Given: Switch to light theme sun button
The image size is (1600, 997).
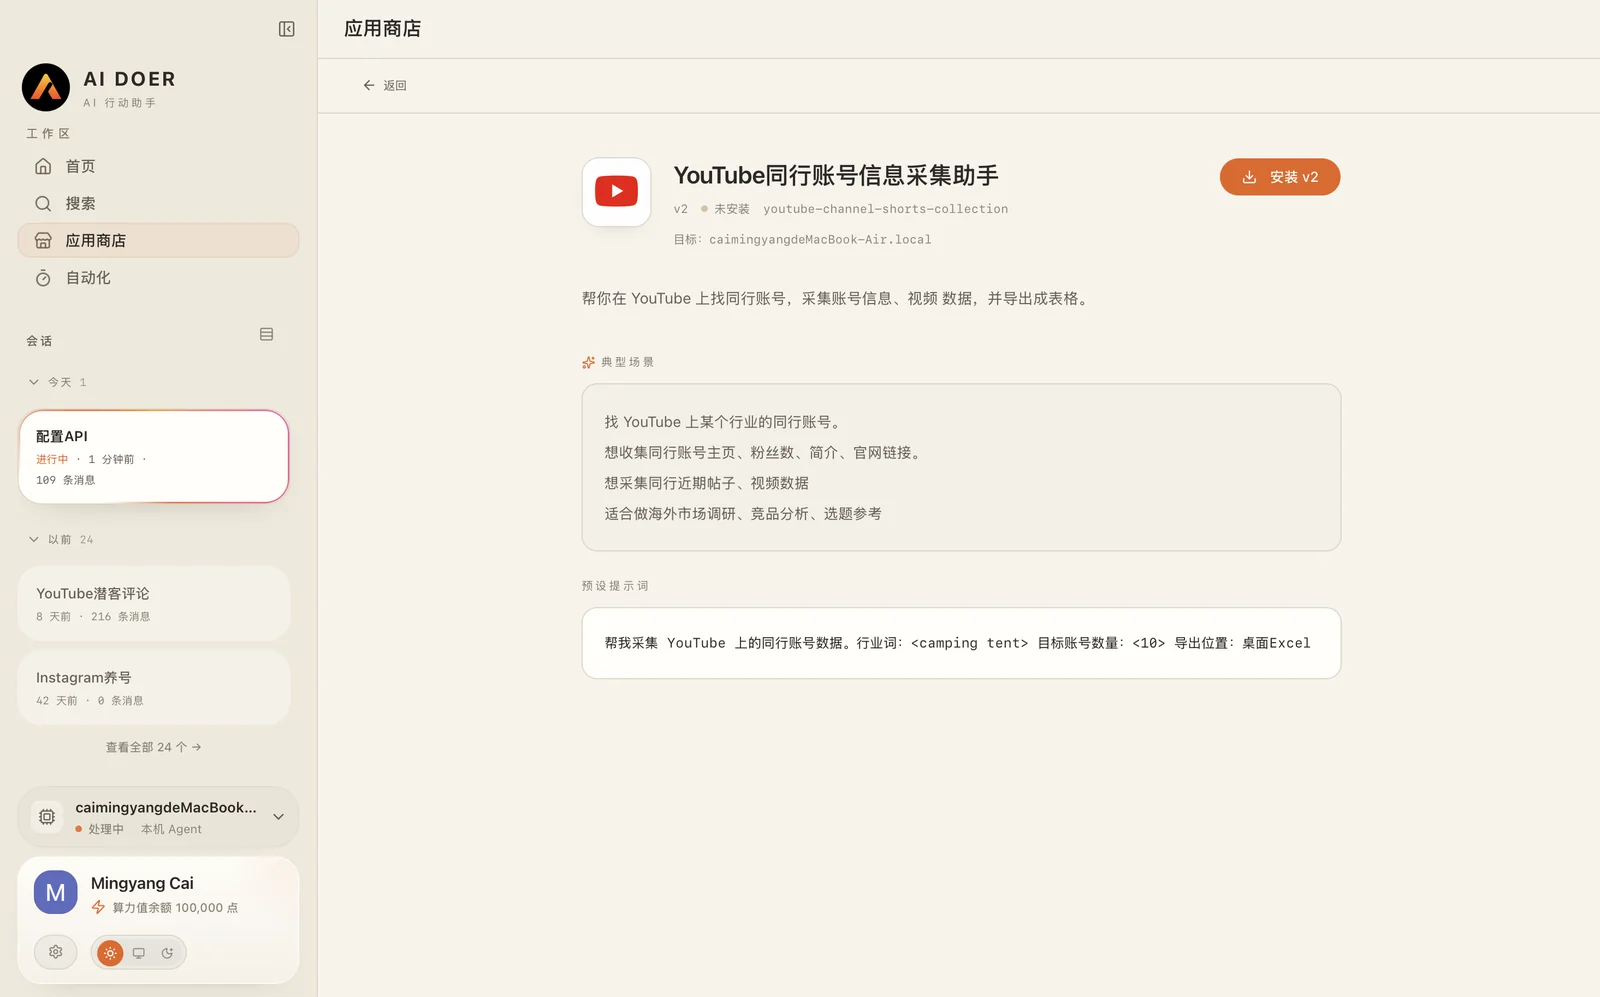Looking at the screenshot, I should 110,953.
